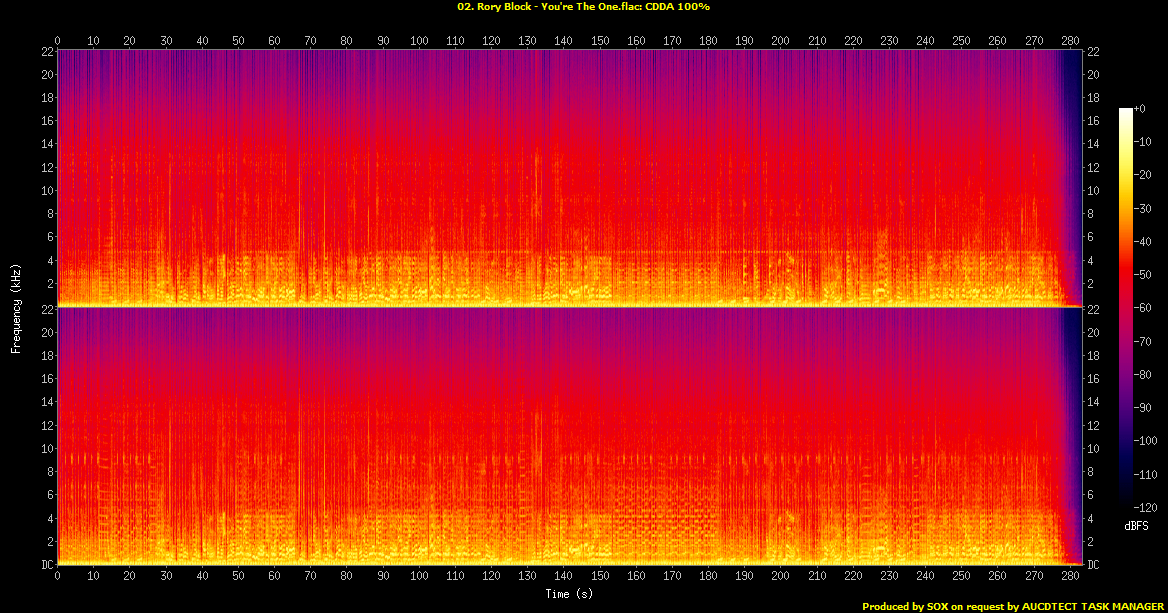Click the right "20" kHz tick of the upper channel

[1092, 74]
